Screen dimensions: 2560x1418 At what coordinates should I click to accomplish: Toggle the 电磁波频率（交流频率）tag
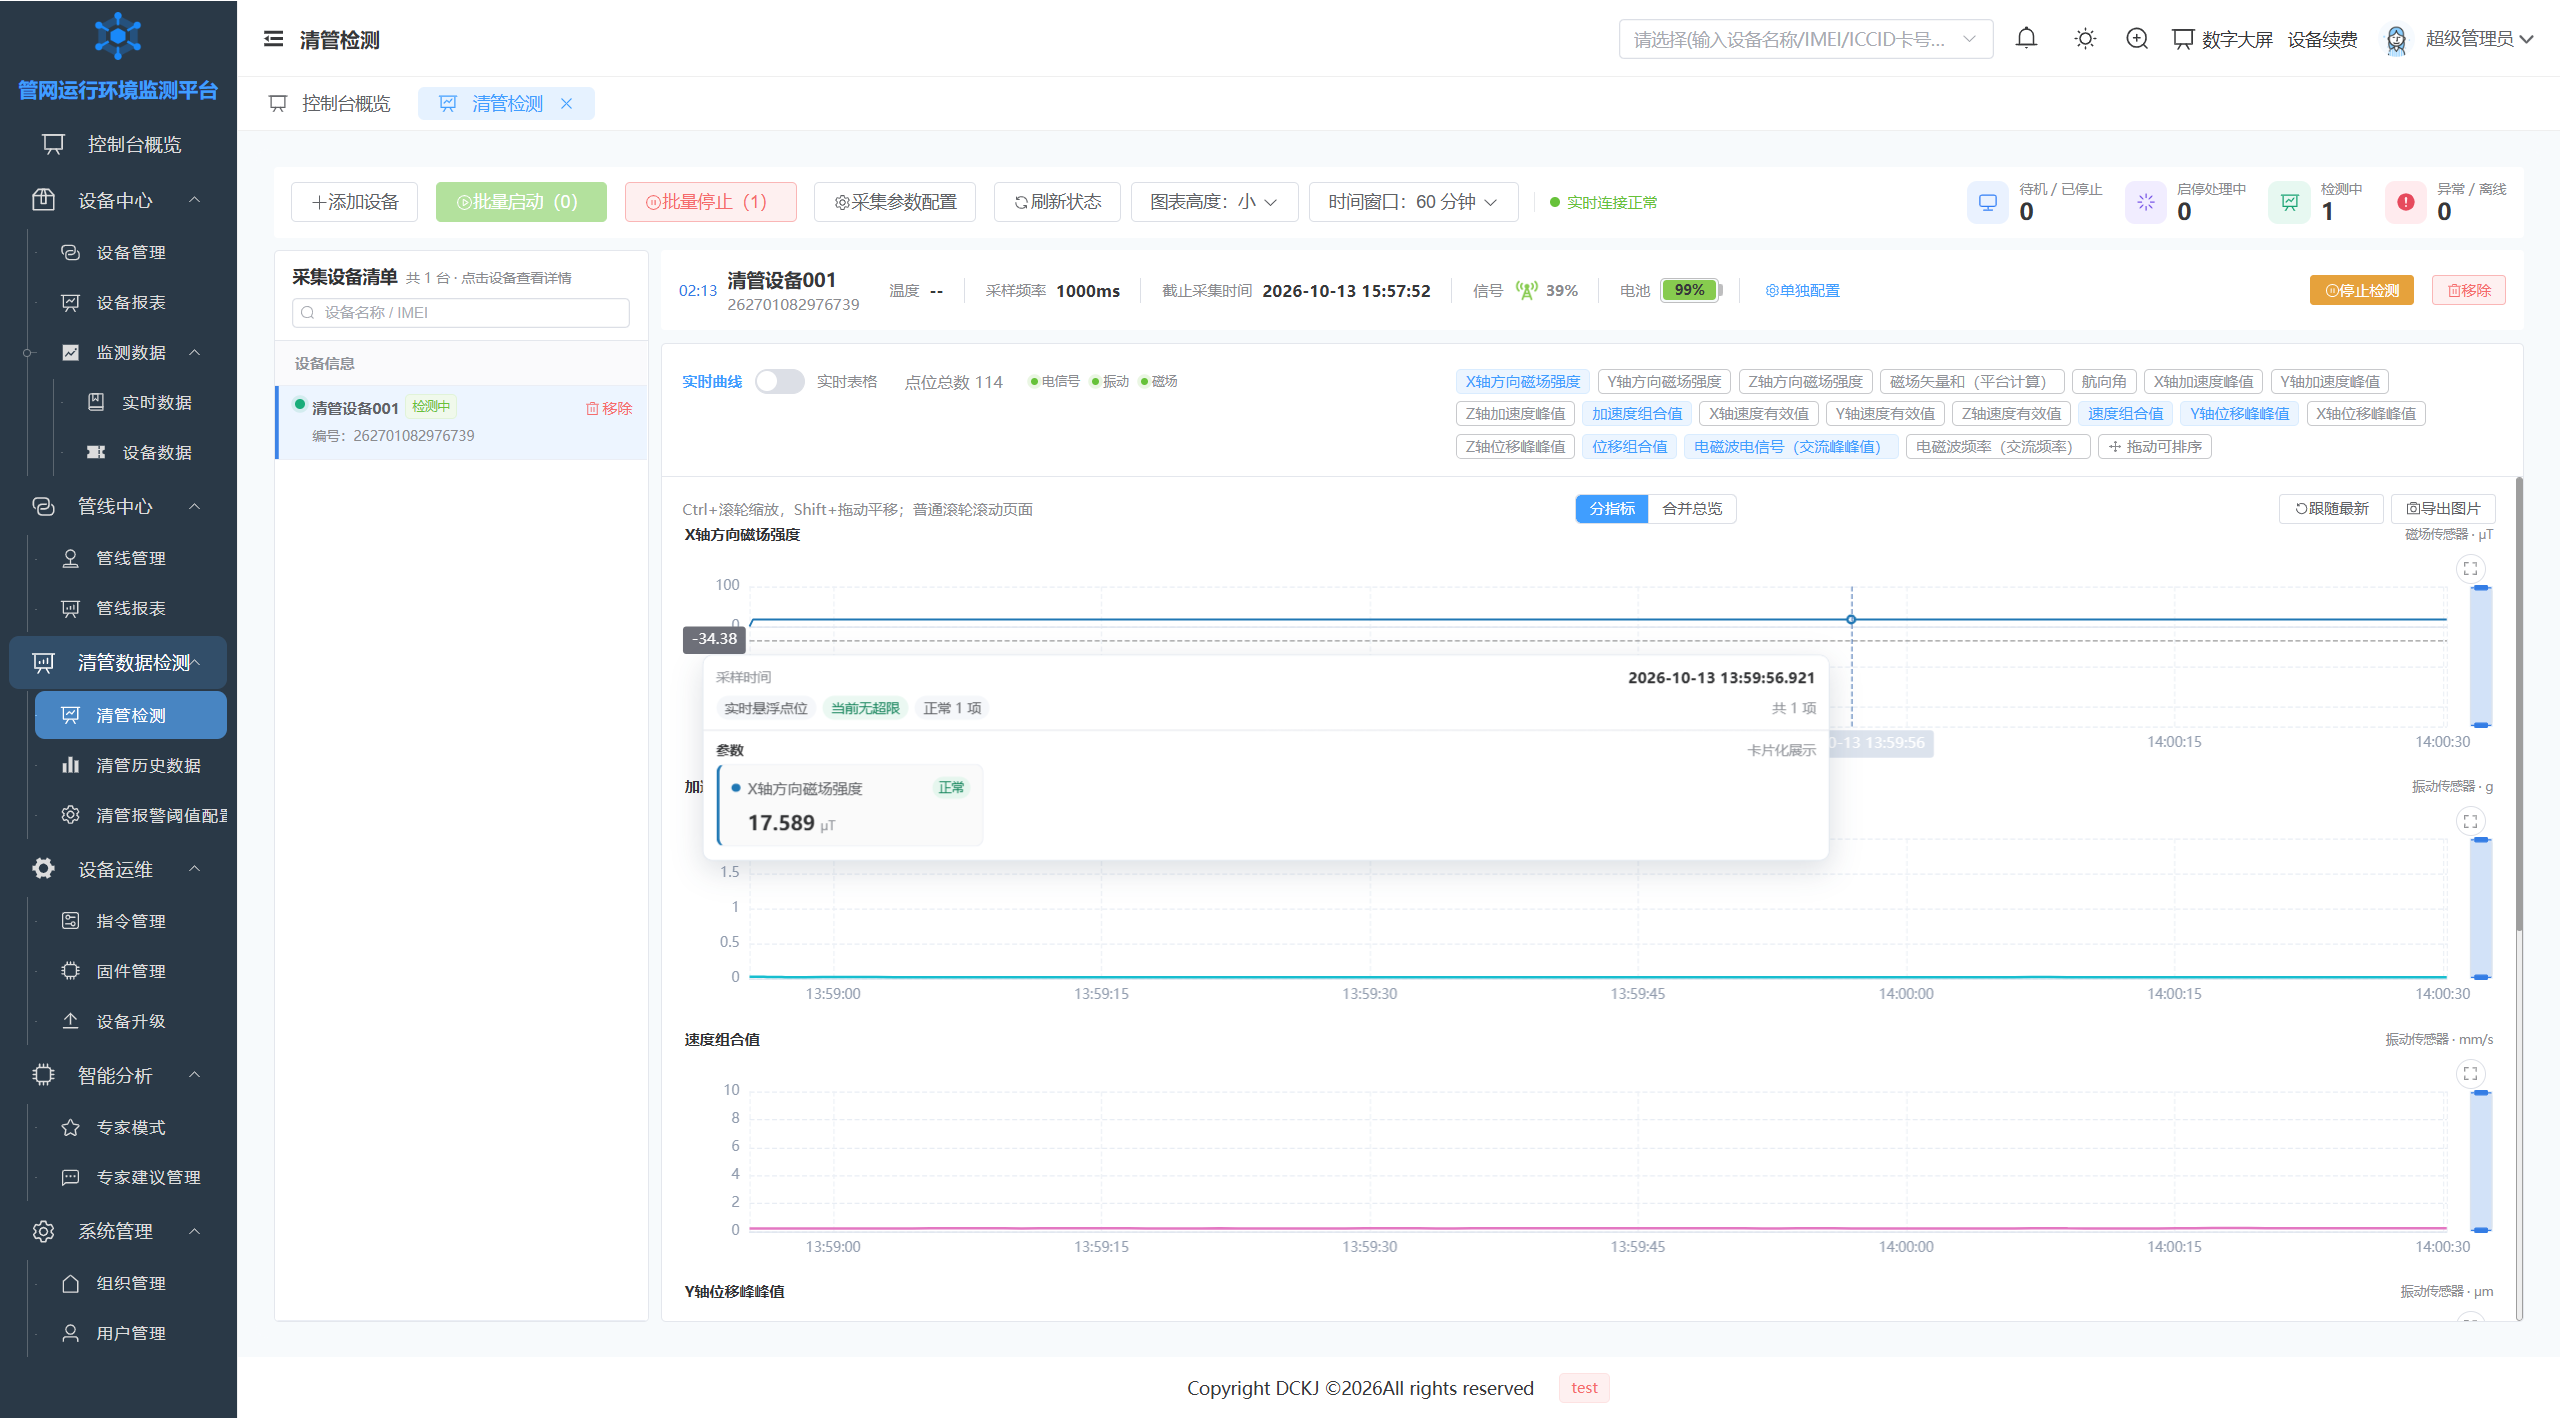pyautogui.click(x=1997, y=446)
